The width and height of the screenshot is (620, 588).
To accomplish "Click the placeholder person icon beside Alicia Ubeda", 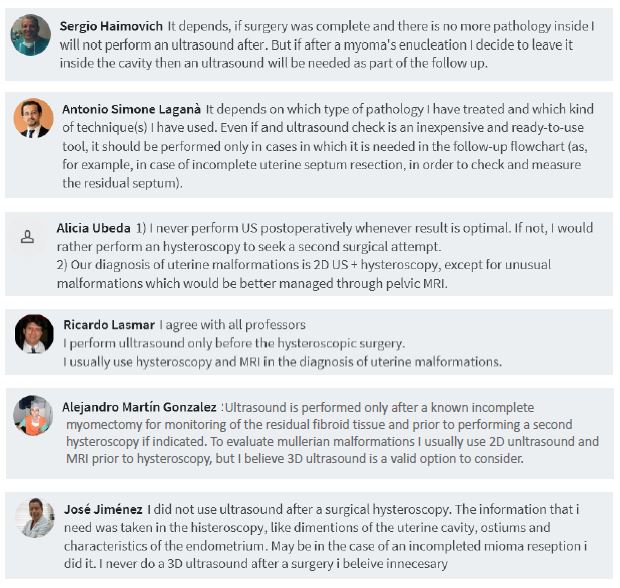I will (28, 238).
